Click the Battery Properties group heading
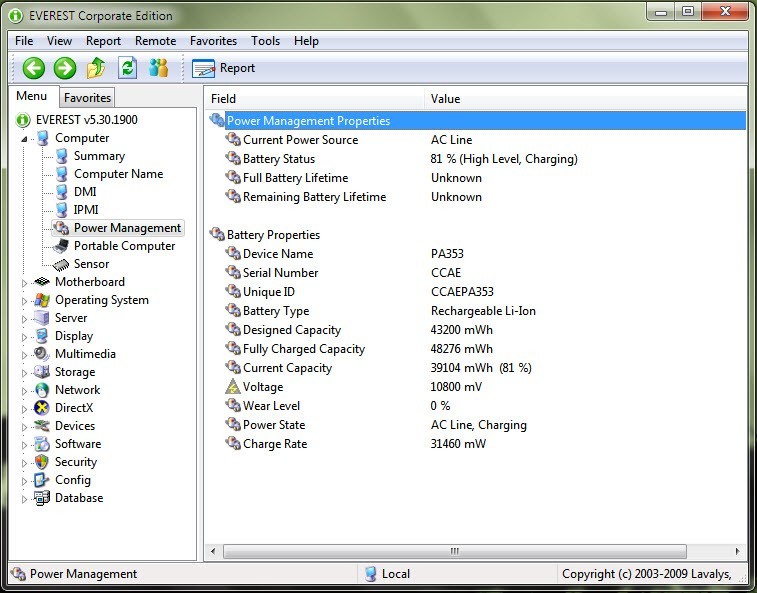The height and width of the screenshot is (593, 757). tap(273, 235)
